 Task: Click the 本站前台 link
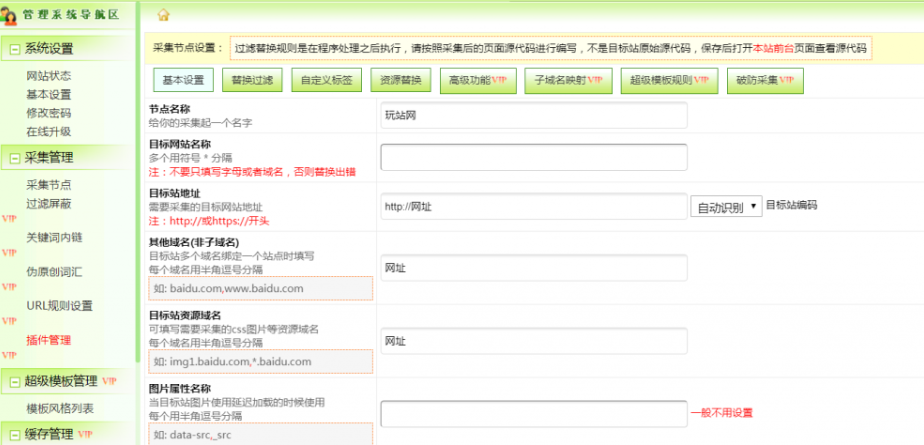point(775,48)
